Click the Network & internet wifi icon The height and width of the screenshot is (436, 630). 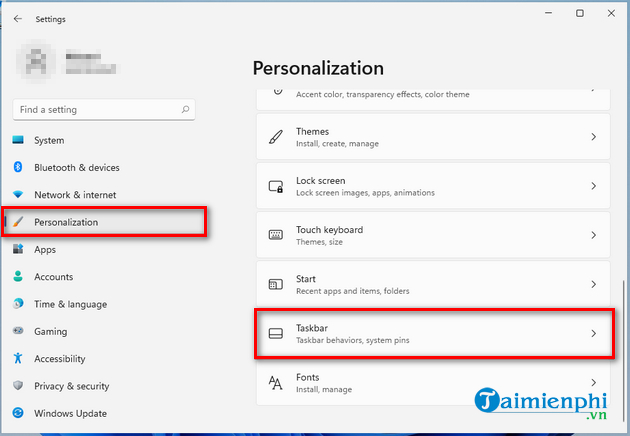coord(18,194)
